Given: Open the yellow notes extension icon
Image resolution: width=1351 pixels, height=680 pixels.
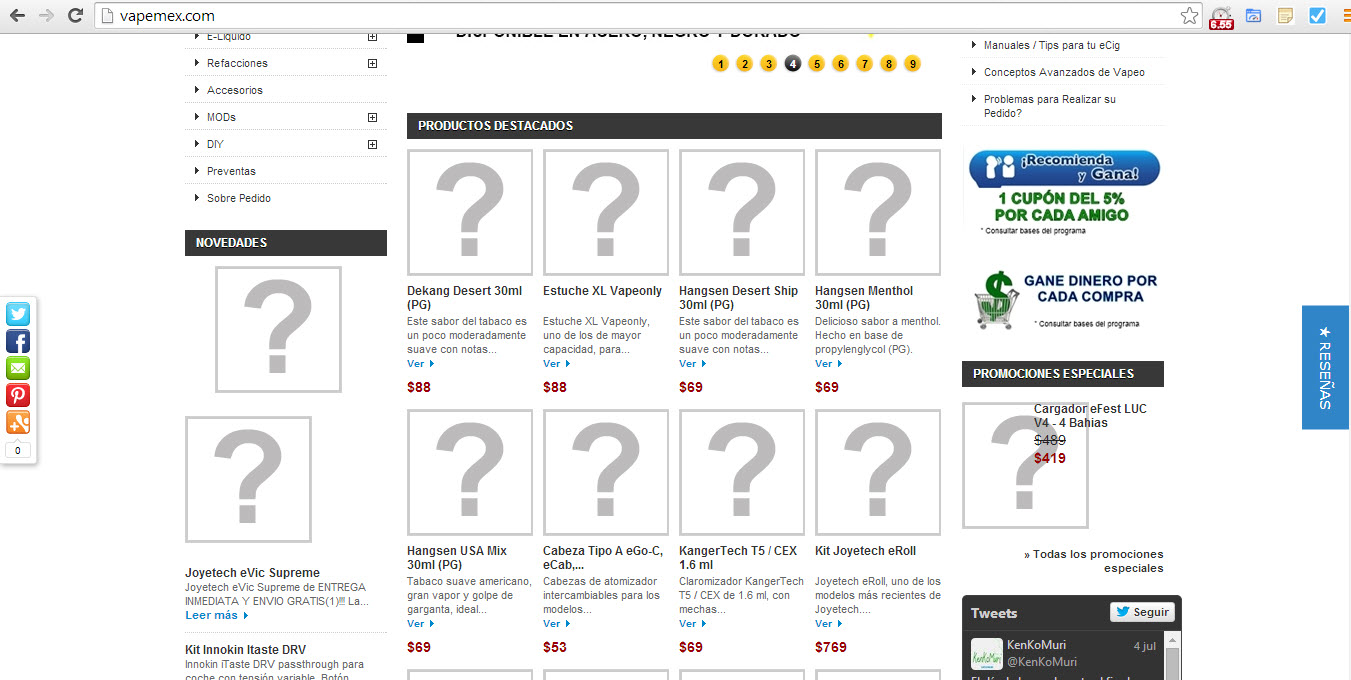Looking at the screenshot, I should click(1285, 16).
